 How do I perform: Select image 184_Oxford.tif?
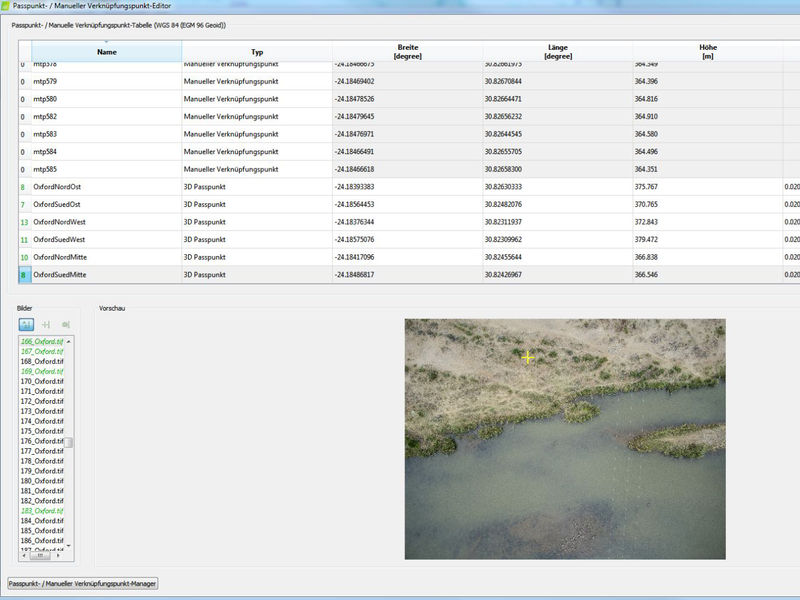point(42,520)
